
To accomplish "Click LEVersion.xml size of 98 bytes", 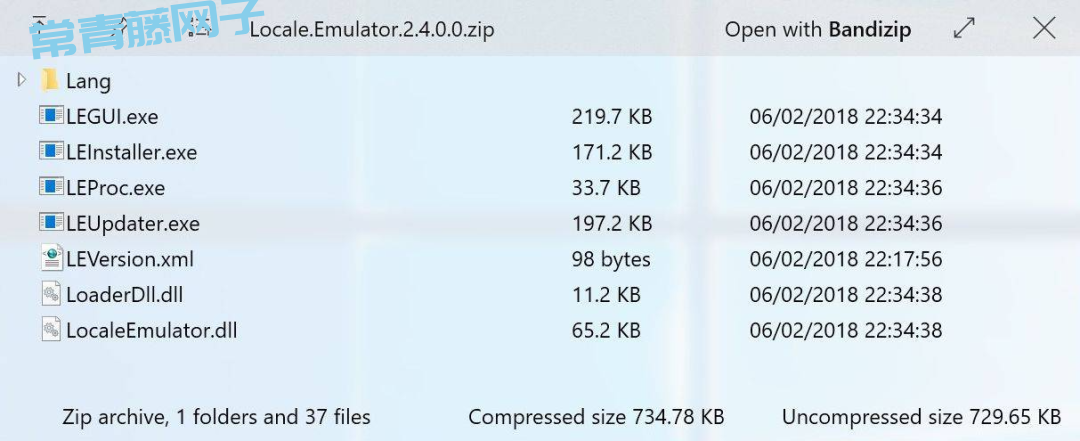I will pos(610,259).
